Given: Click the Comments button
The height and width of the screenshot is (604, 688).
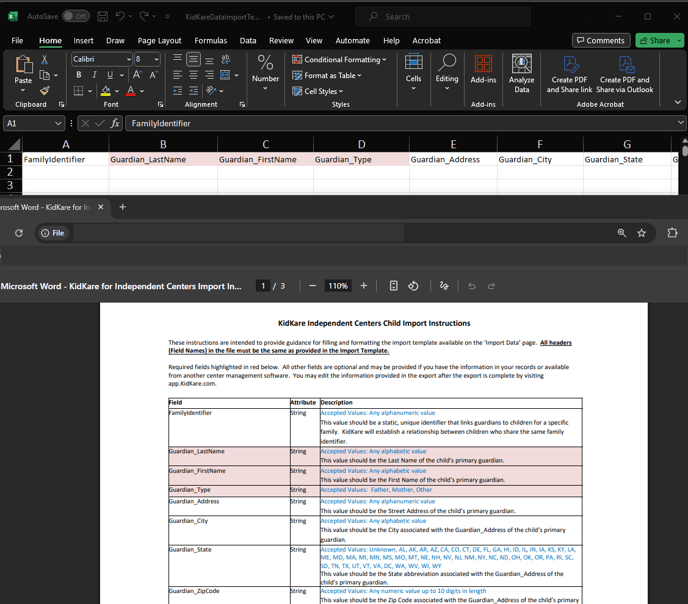Looking at the screenshot, I should pyautogui.click(x=601, y=40).
